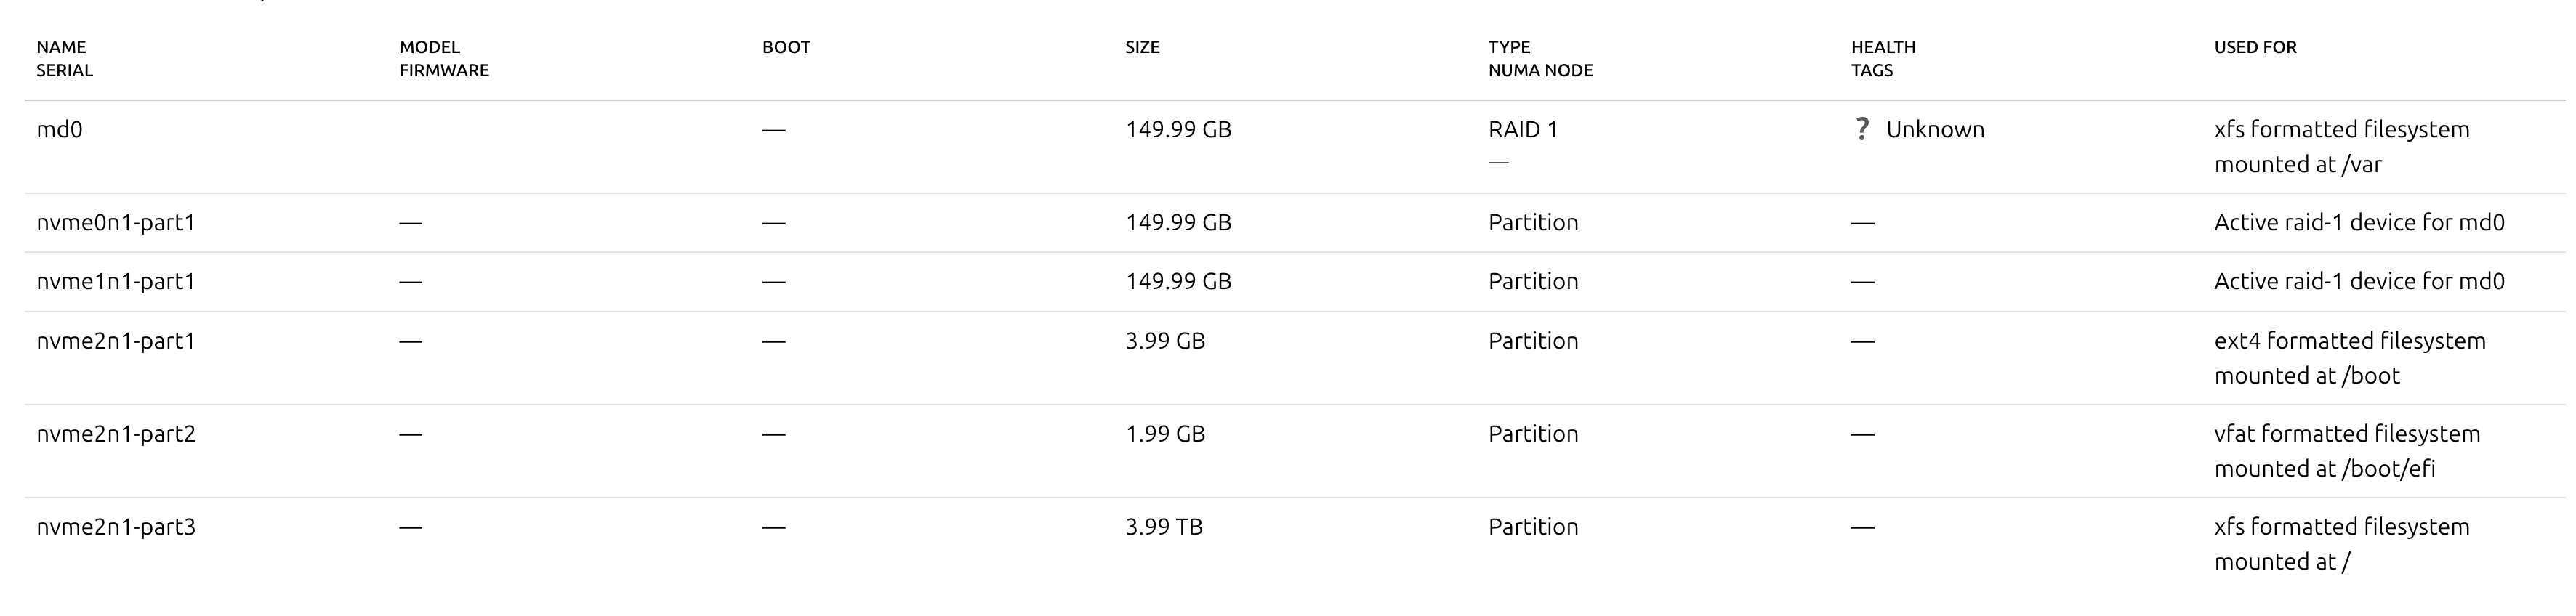Sort by the HEALTH column header
The height and width of the screenshot is (616, 2576).
pyautogui.click(x=1883, y=47)
